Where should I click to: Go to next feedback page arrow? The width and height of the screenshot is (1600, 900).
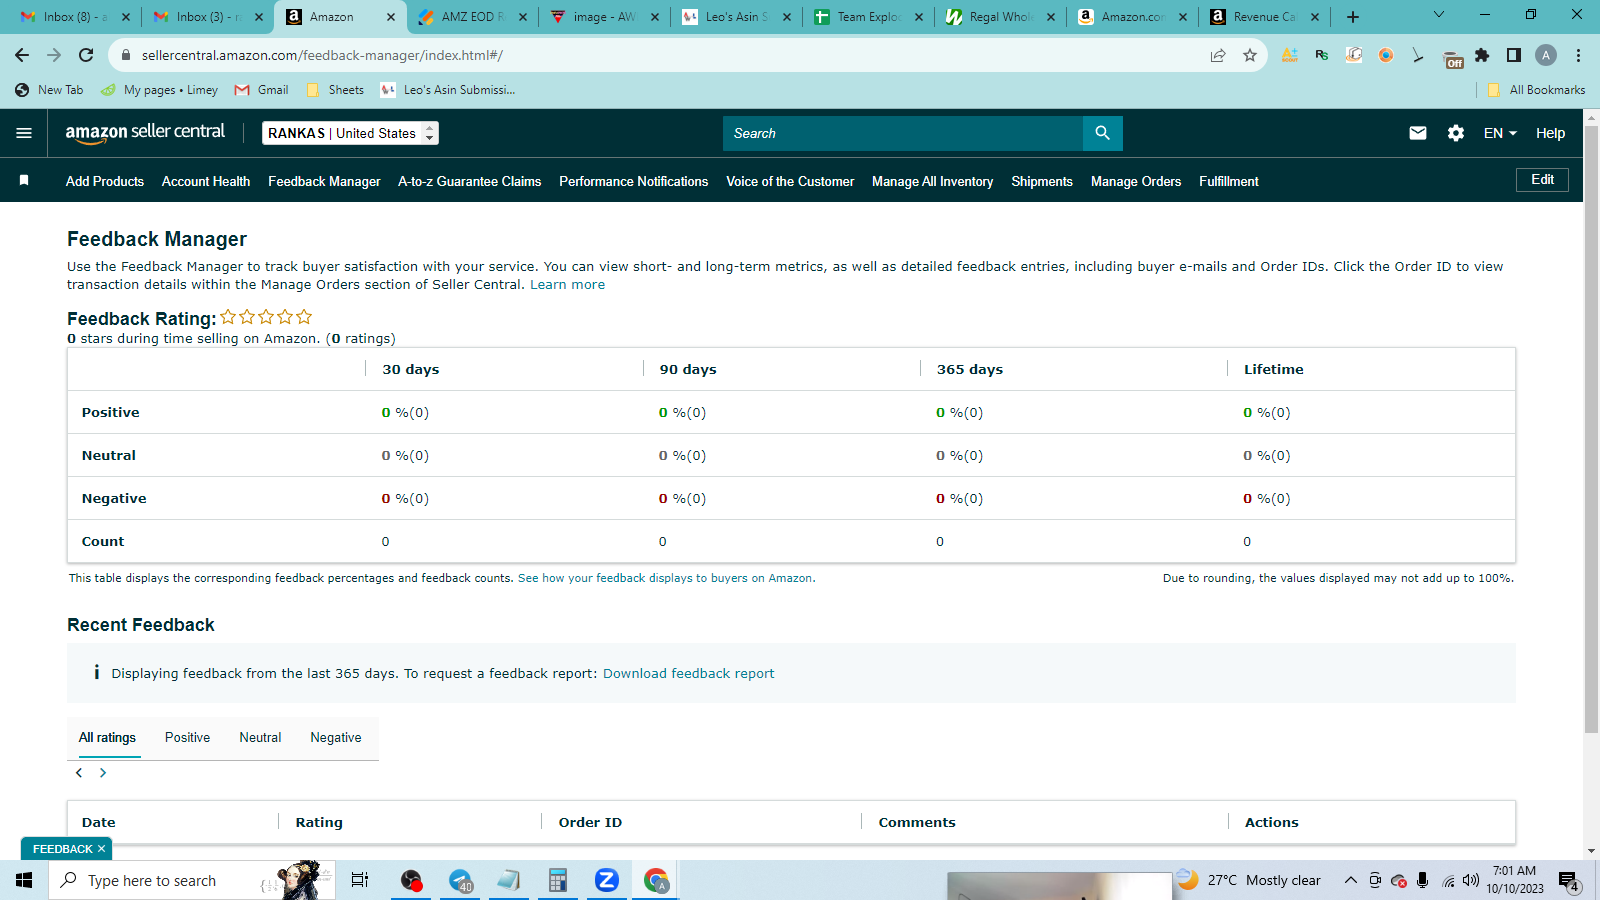tap(102, 773)
